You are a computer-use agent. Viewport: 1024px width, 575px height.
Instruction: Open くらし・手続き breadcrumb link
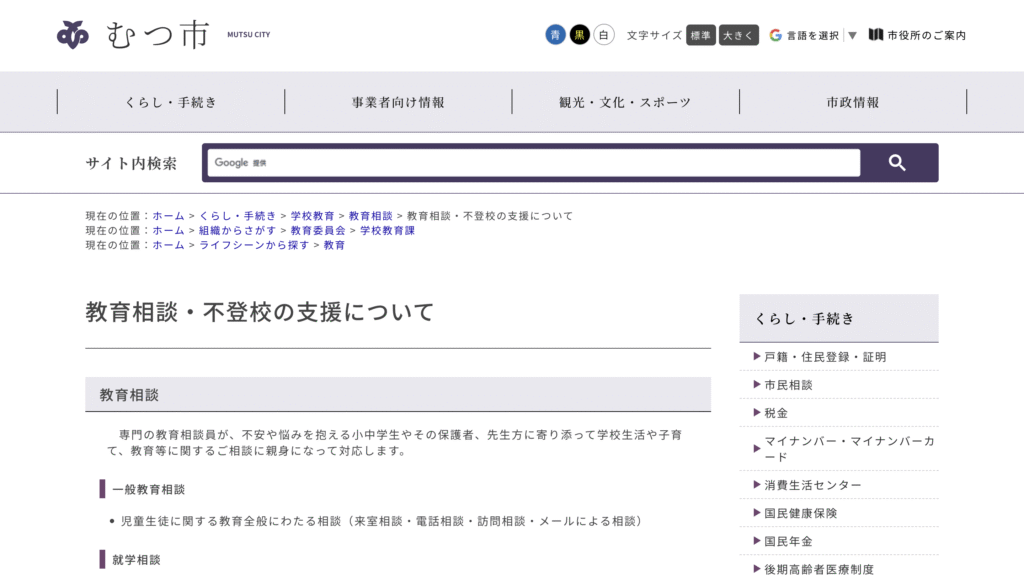(x=238, y=216)
